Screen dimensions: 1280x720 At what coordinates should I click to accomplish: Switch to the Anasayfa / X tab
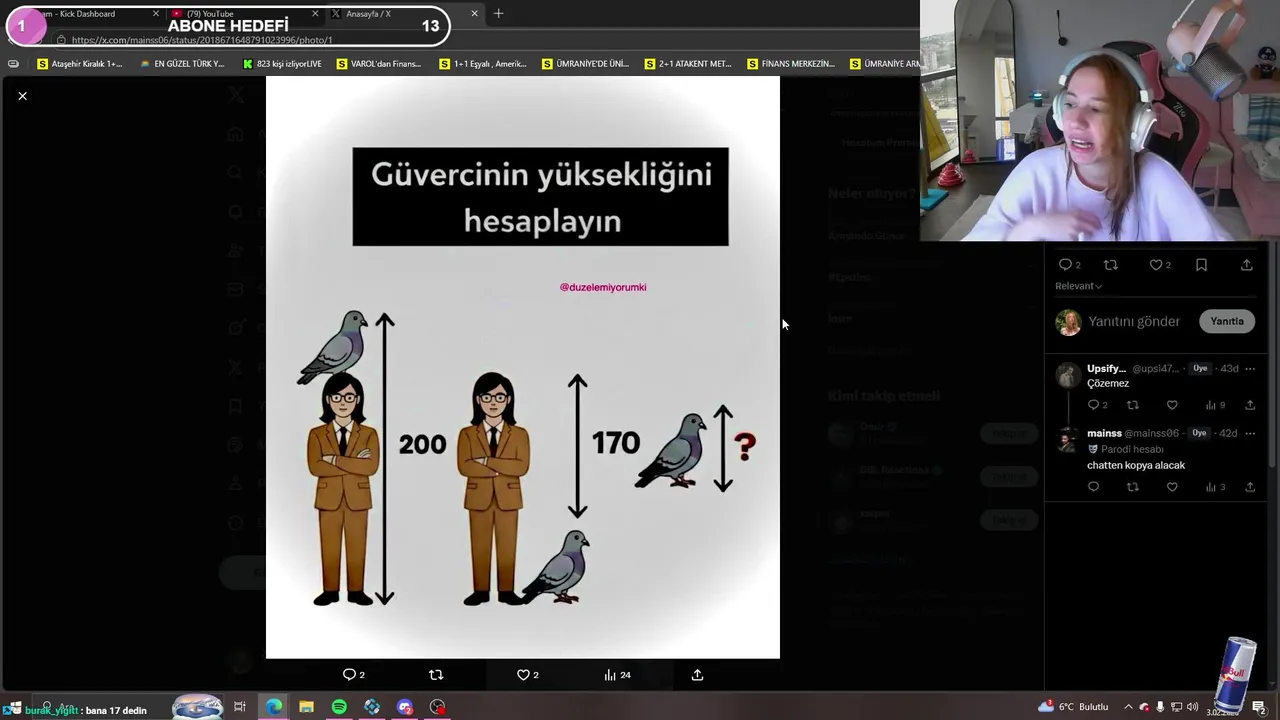tap(368, 14)
